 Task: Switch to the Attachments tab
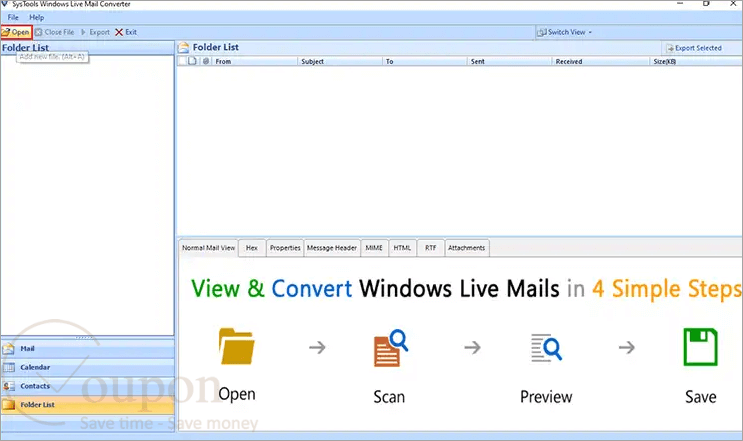(x=467, y=248)
